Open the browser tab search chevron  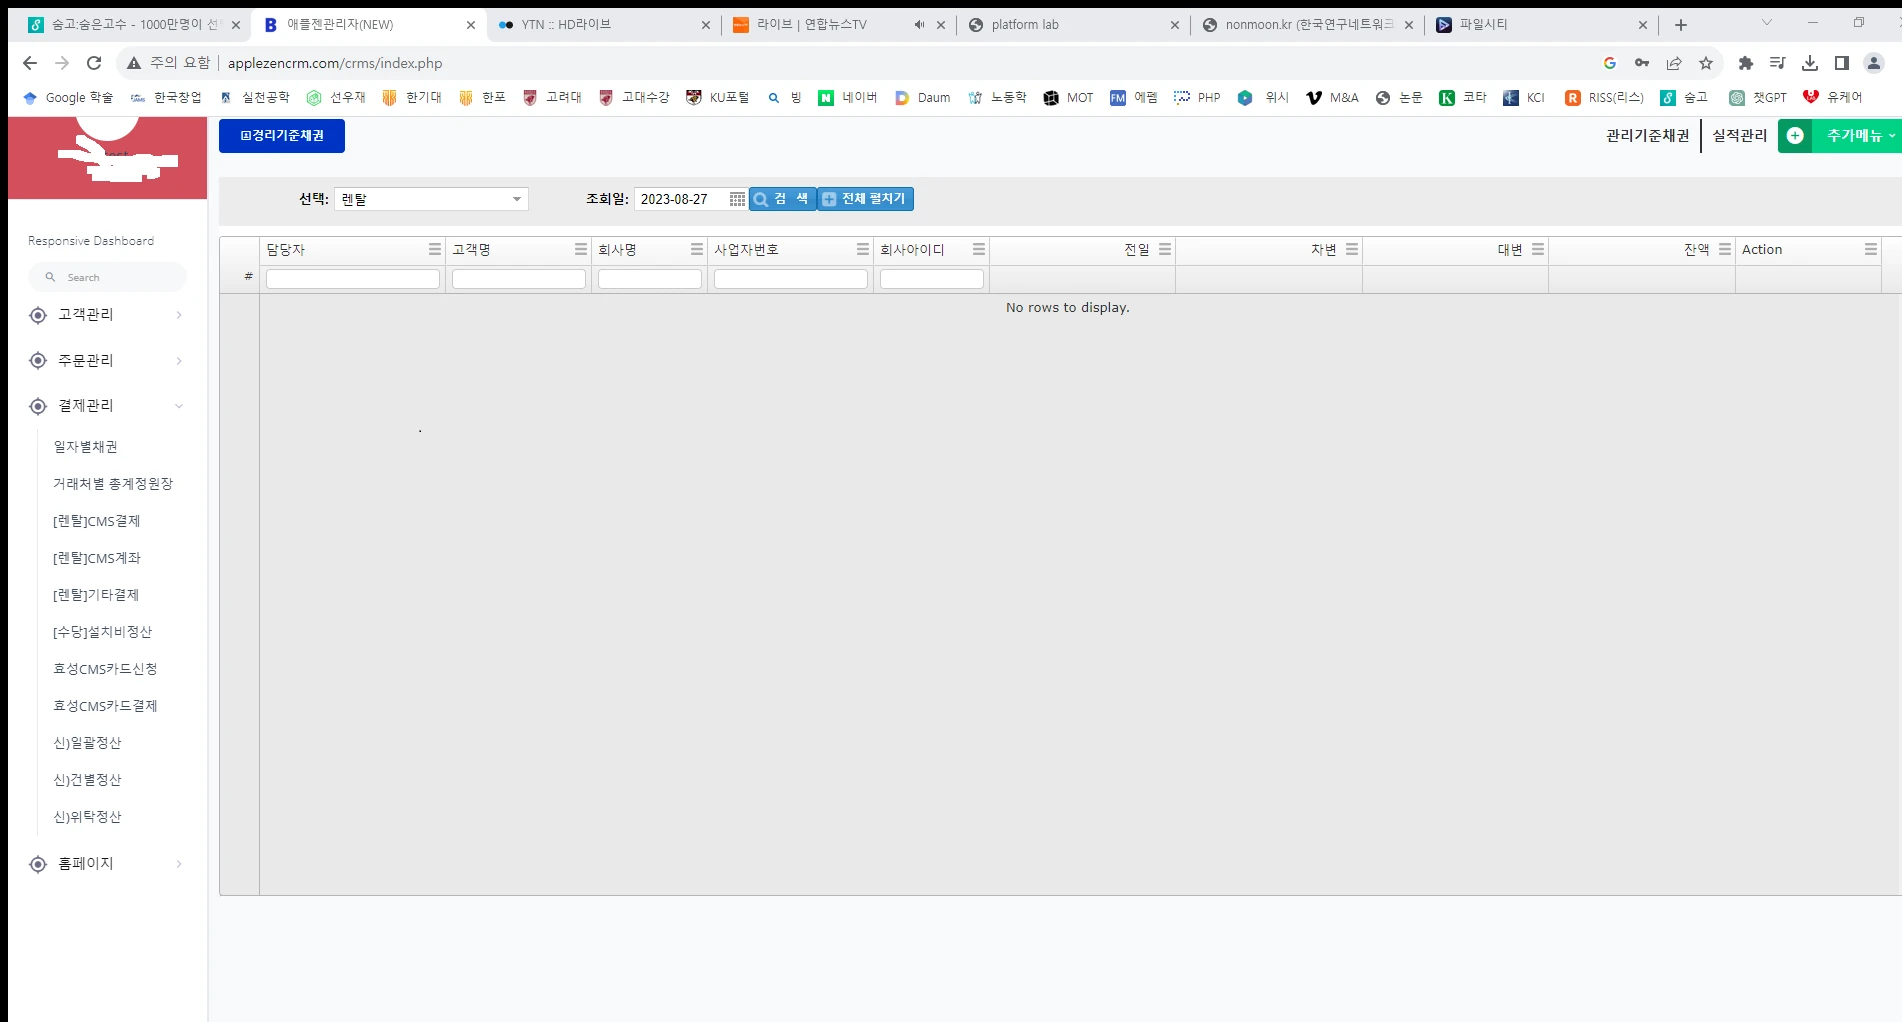tap(1767, 23)
